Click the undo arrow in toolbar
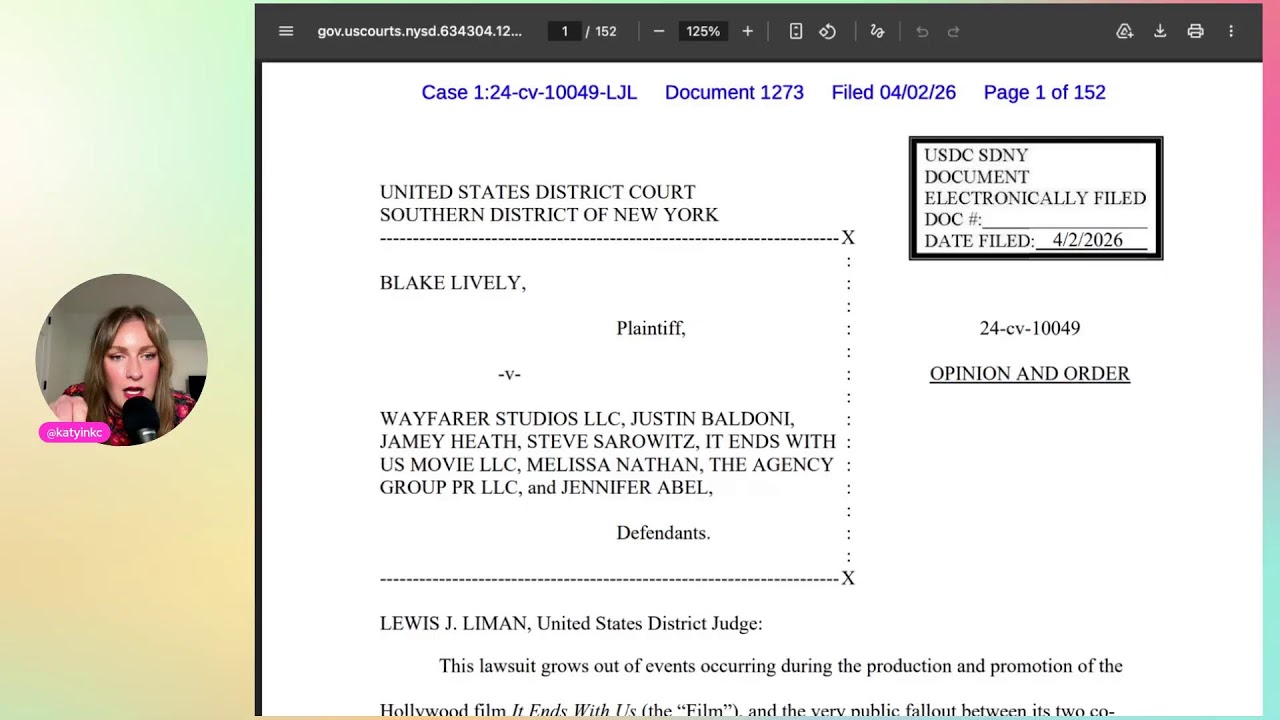The height and width of the screenshot is (720, 1280). [922, 31]
